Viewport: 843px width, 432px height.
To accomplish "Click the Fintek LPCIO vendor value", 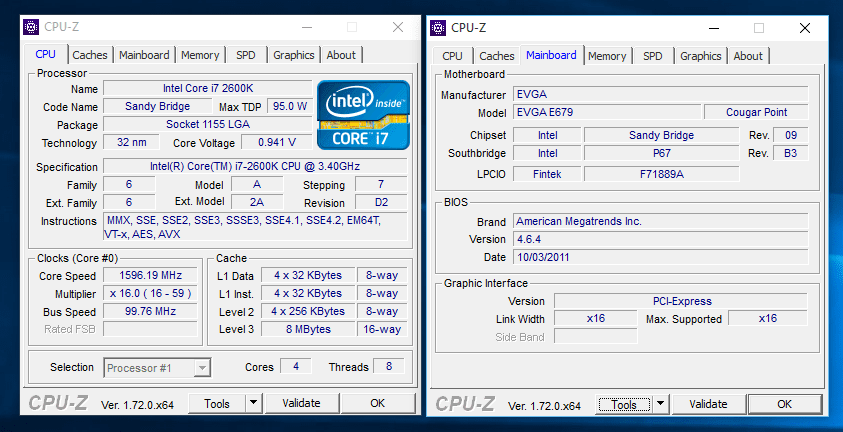I will click(547, 174).
